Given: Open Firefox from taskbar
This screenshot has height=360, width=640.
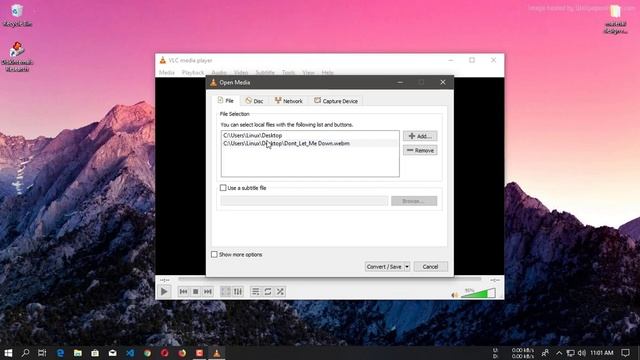Looking at the screenshot, I should click(x=182, y=353).
